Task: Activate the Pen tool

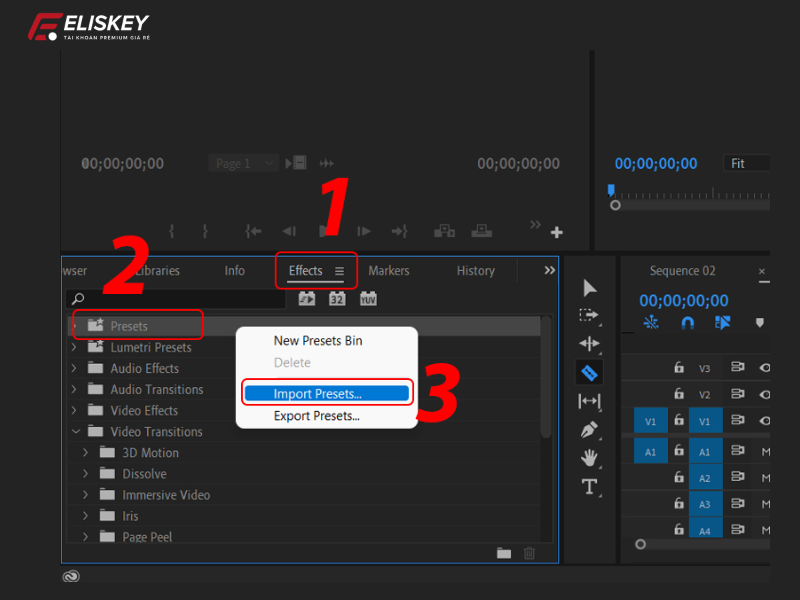Action: 589,428
